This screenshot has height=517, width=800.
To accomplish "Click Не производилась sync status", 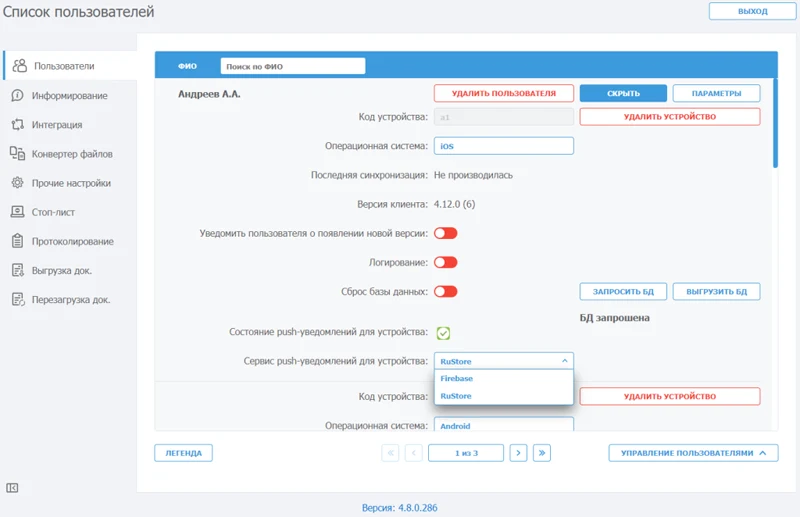I will click(x=473, y=175).
